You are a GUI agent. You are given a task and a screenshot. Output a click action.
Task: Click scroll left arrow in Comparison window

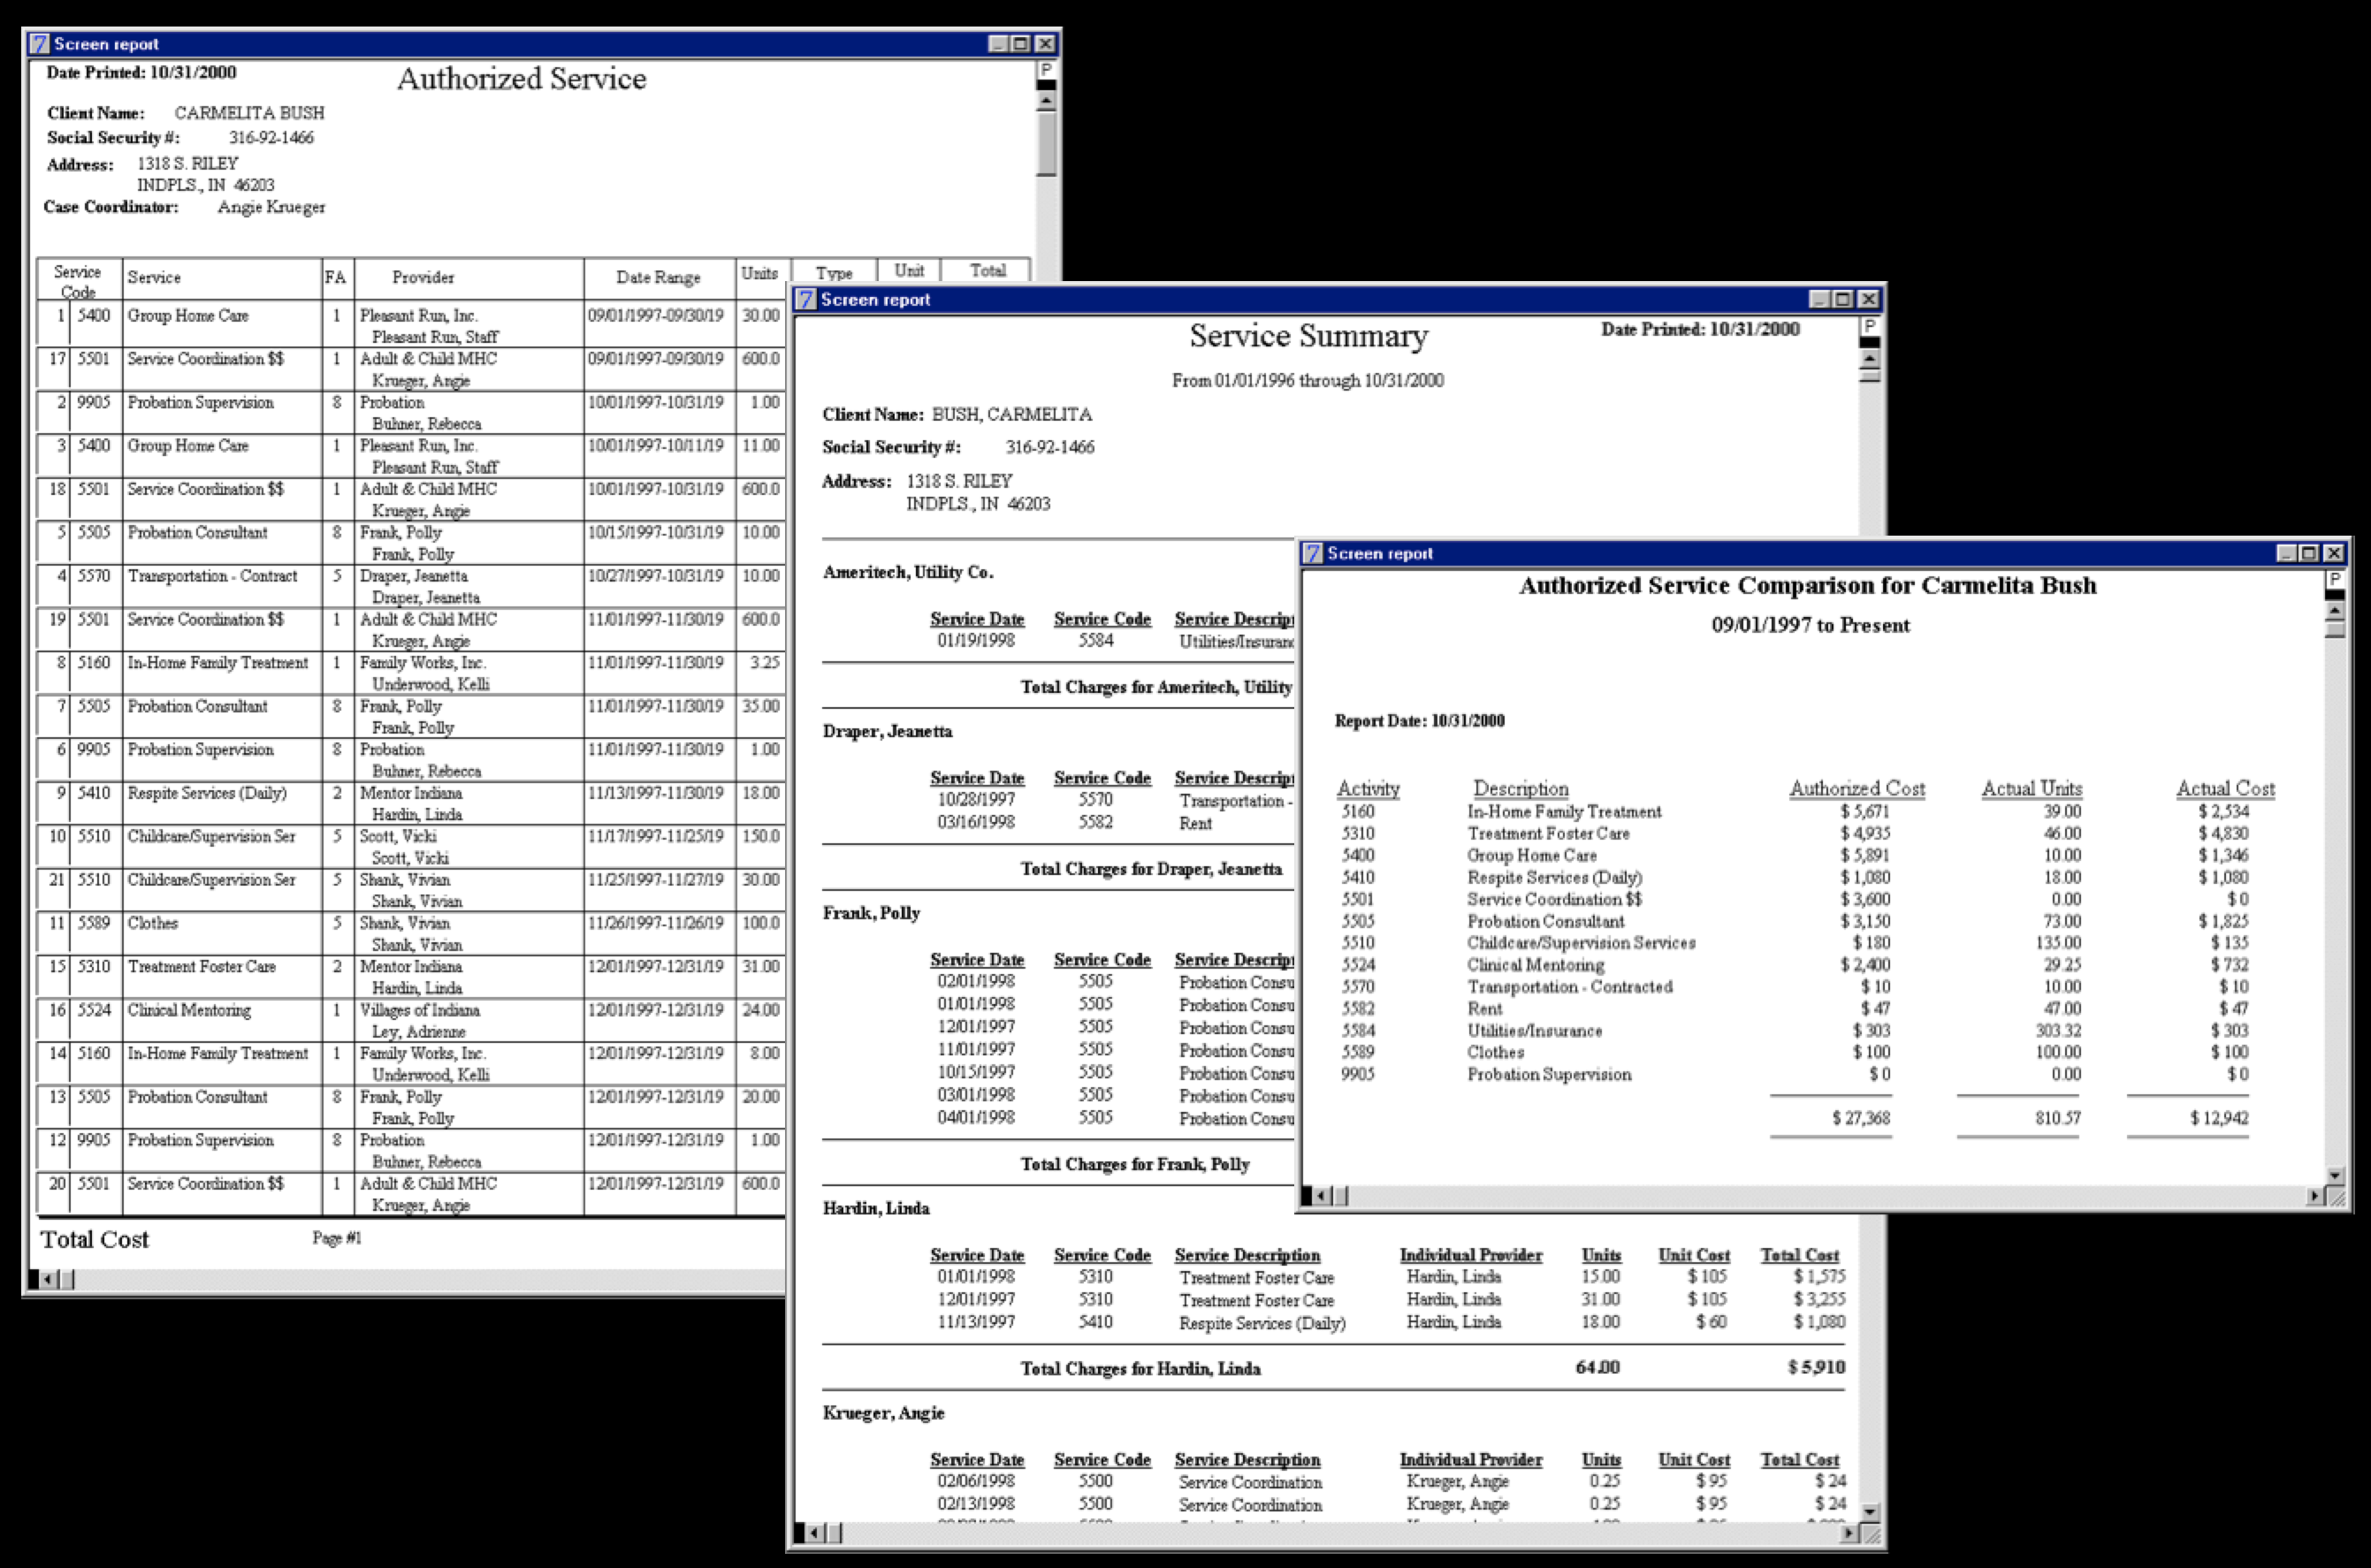coord(1321,1196)
